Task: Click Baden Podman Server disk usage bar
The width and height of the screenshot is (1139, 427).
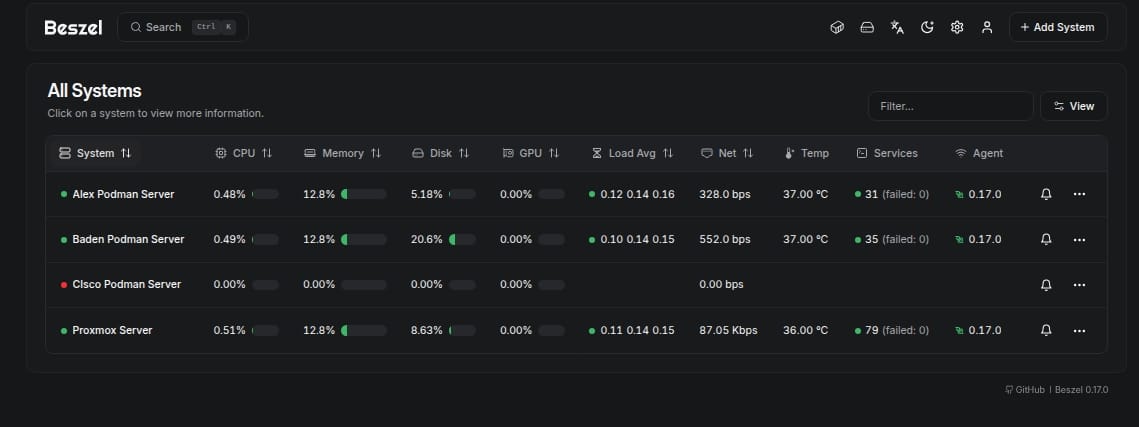Action: (463, 240)
